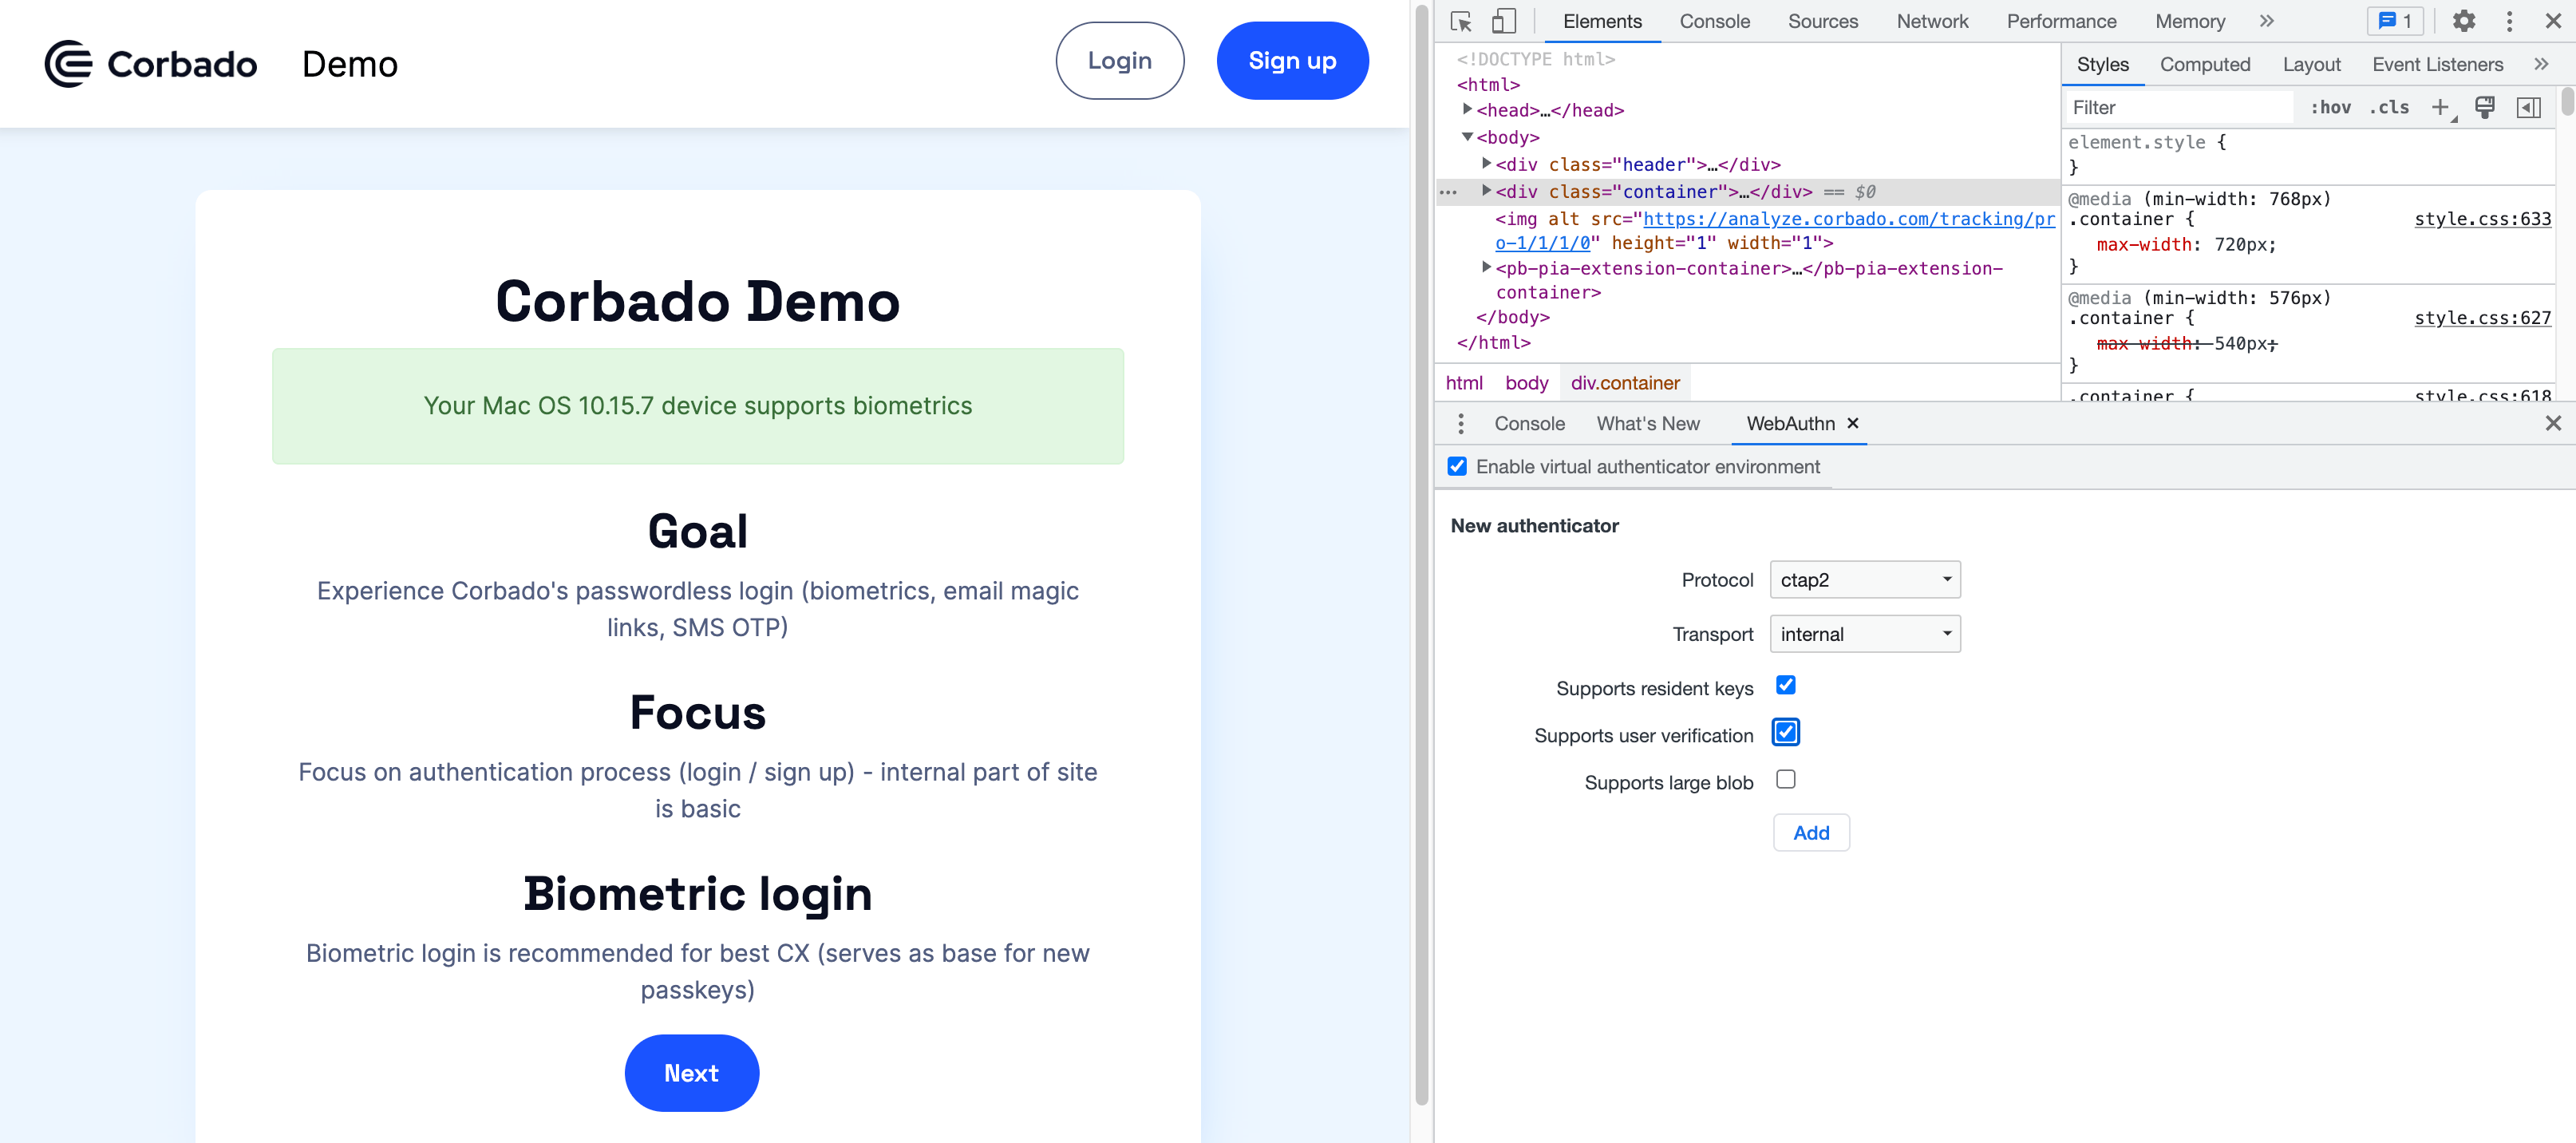The width and height of the screenshot is (2576, 1143).
Task: Expand the head element node
Action: (x=1467, y=110)
